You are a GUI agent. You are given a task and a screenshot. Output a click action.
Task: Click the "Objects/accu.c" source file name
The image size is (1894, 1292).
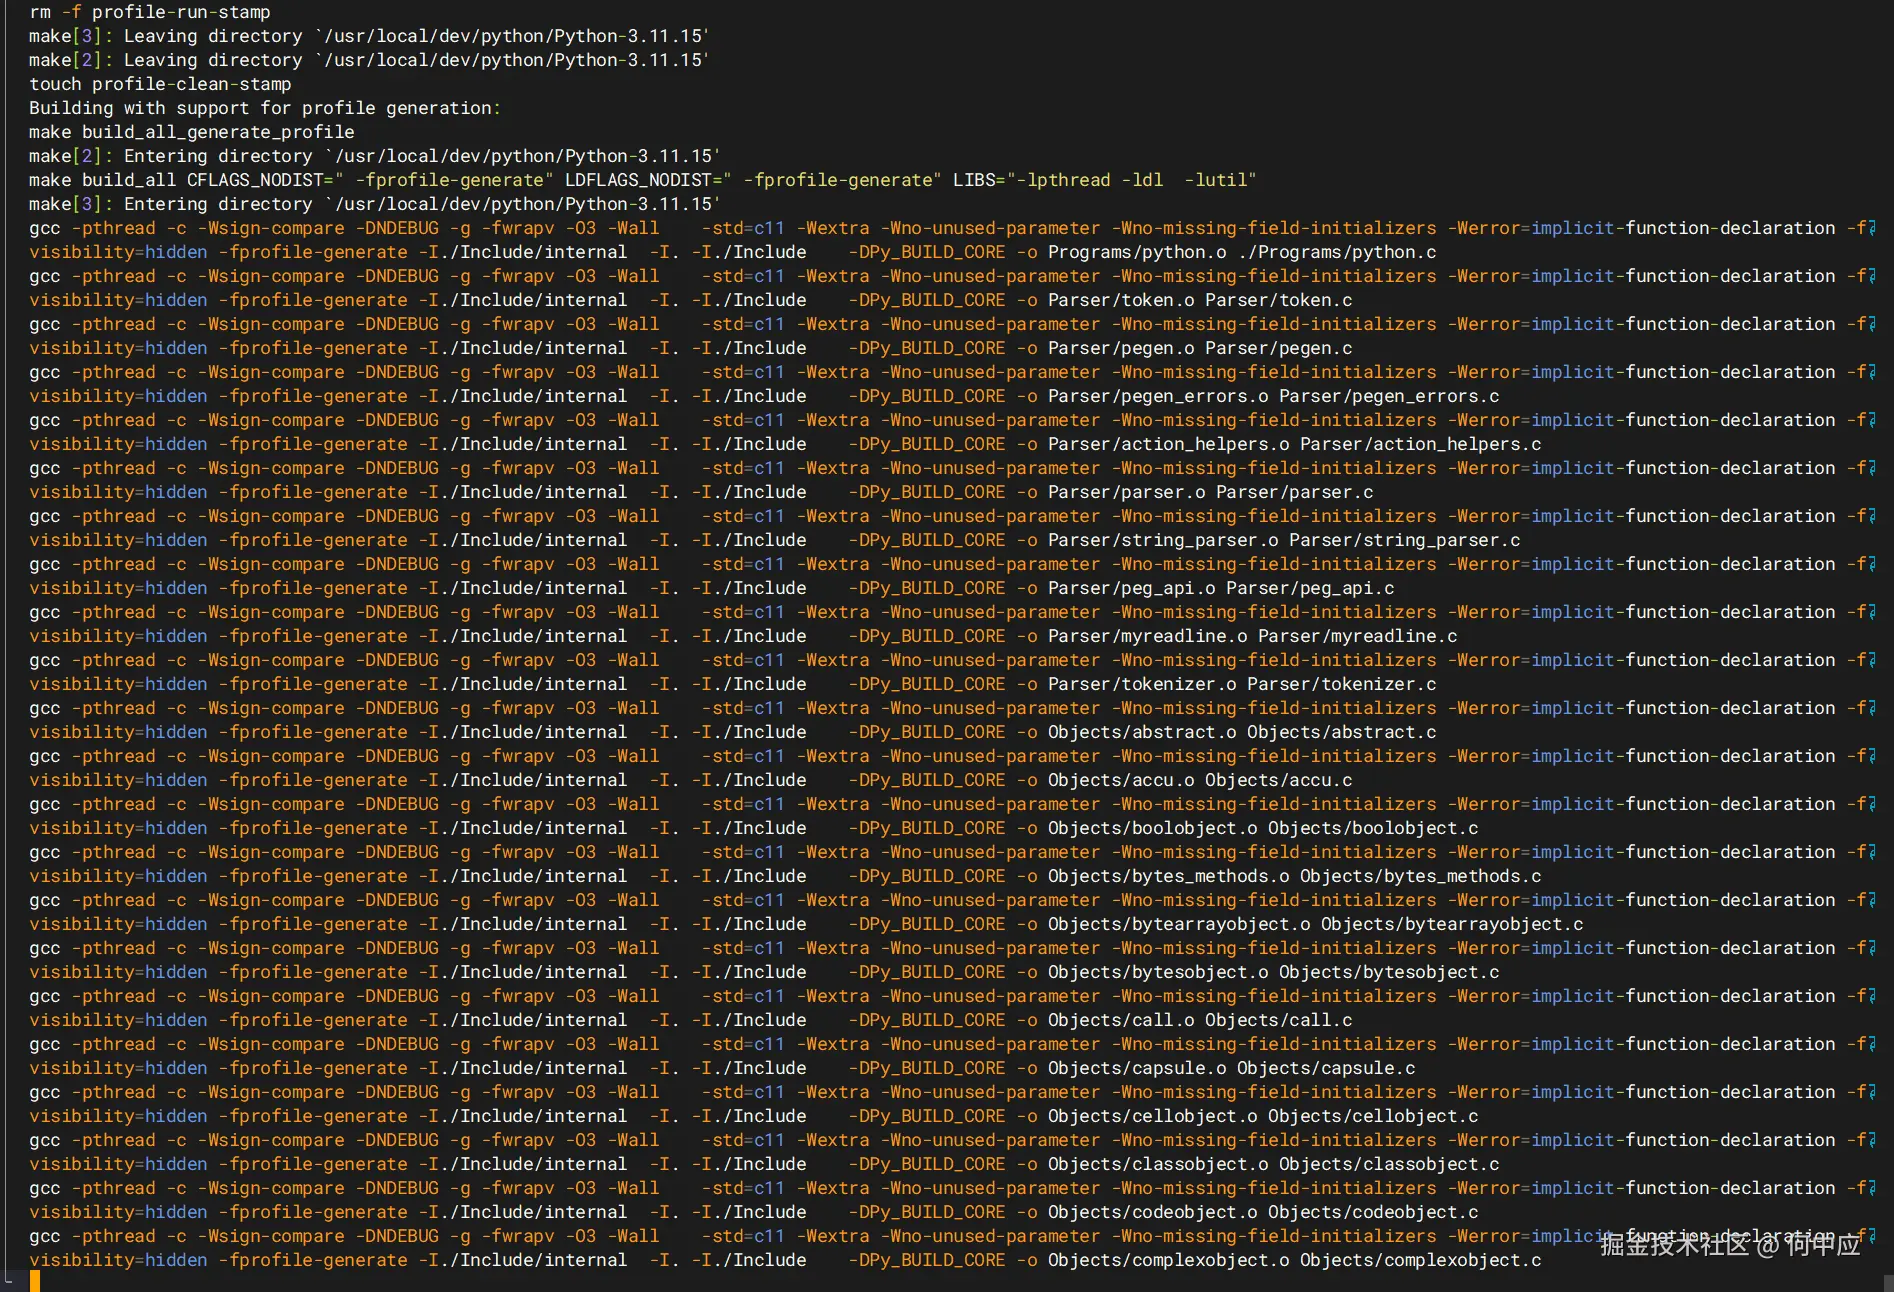tap(1279, 780)
